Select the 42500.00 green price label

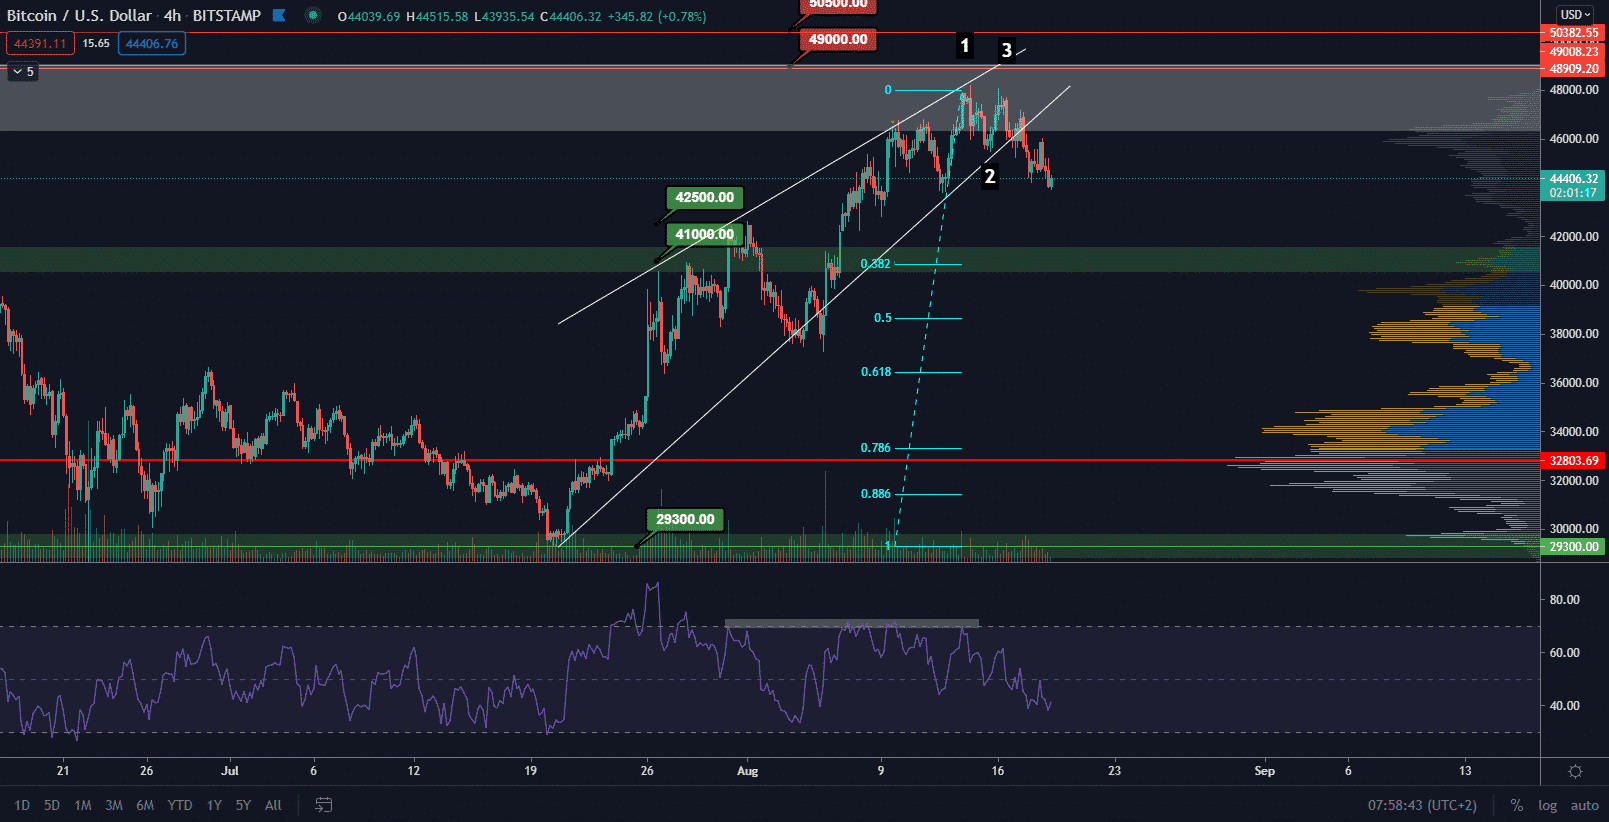point(704,198)
